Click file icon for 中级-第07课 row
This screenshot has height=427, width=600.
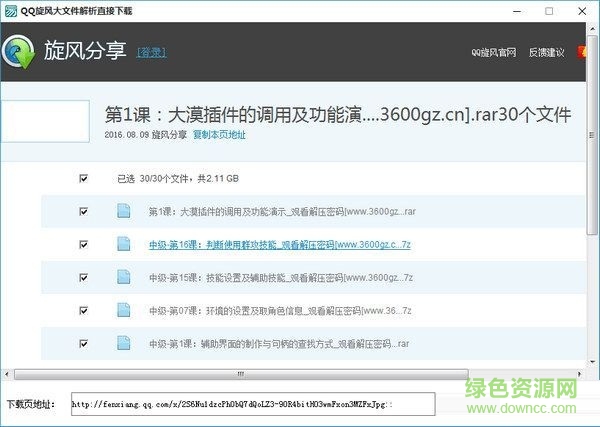point(124,310)
